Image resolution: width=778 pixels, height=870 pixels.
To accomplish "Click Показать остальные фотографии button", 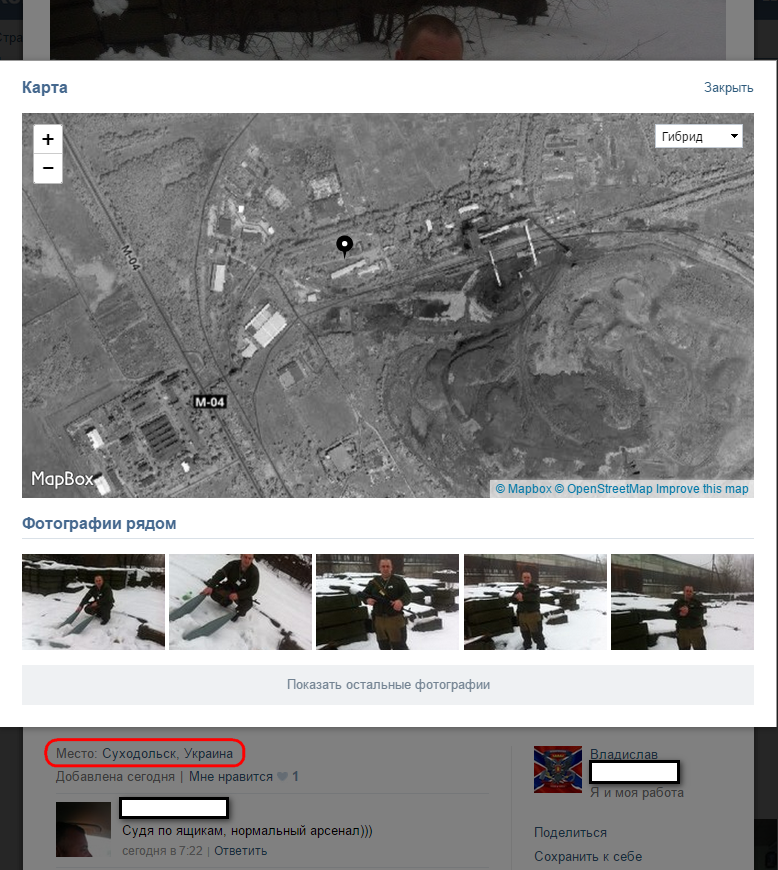I will (388, 685).
